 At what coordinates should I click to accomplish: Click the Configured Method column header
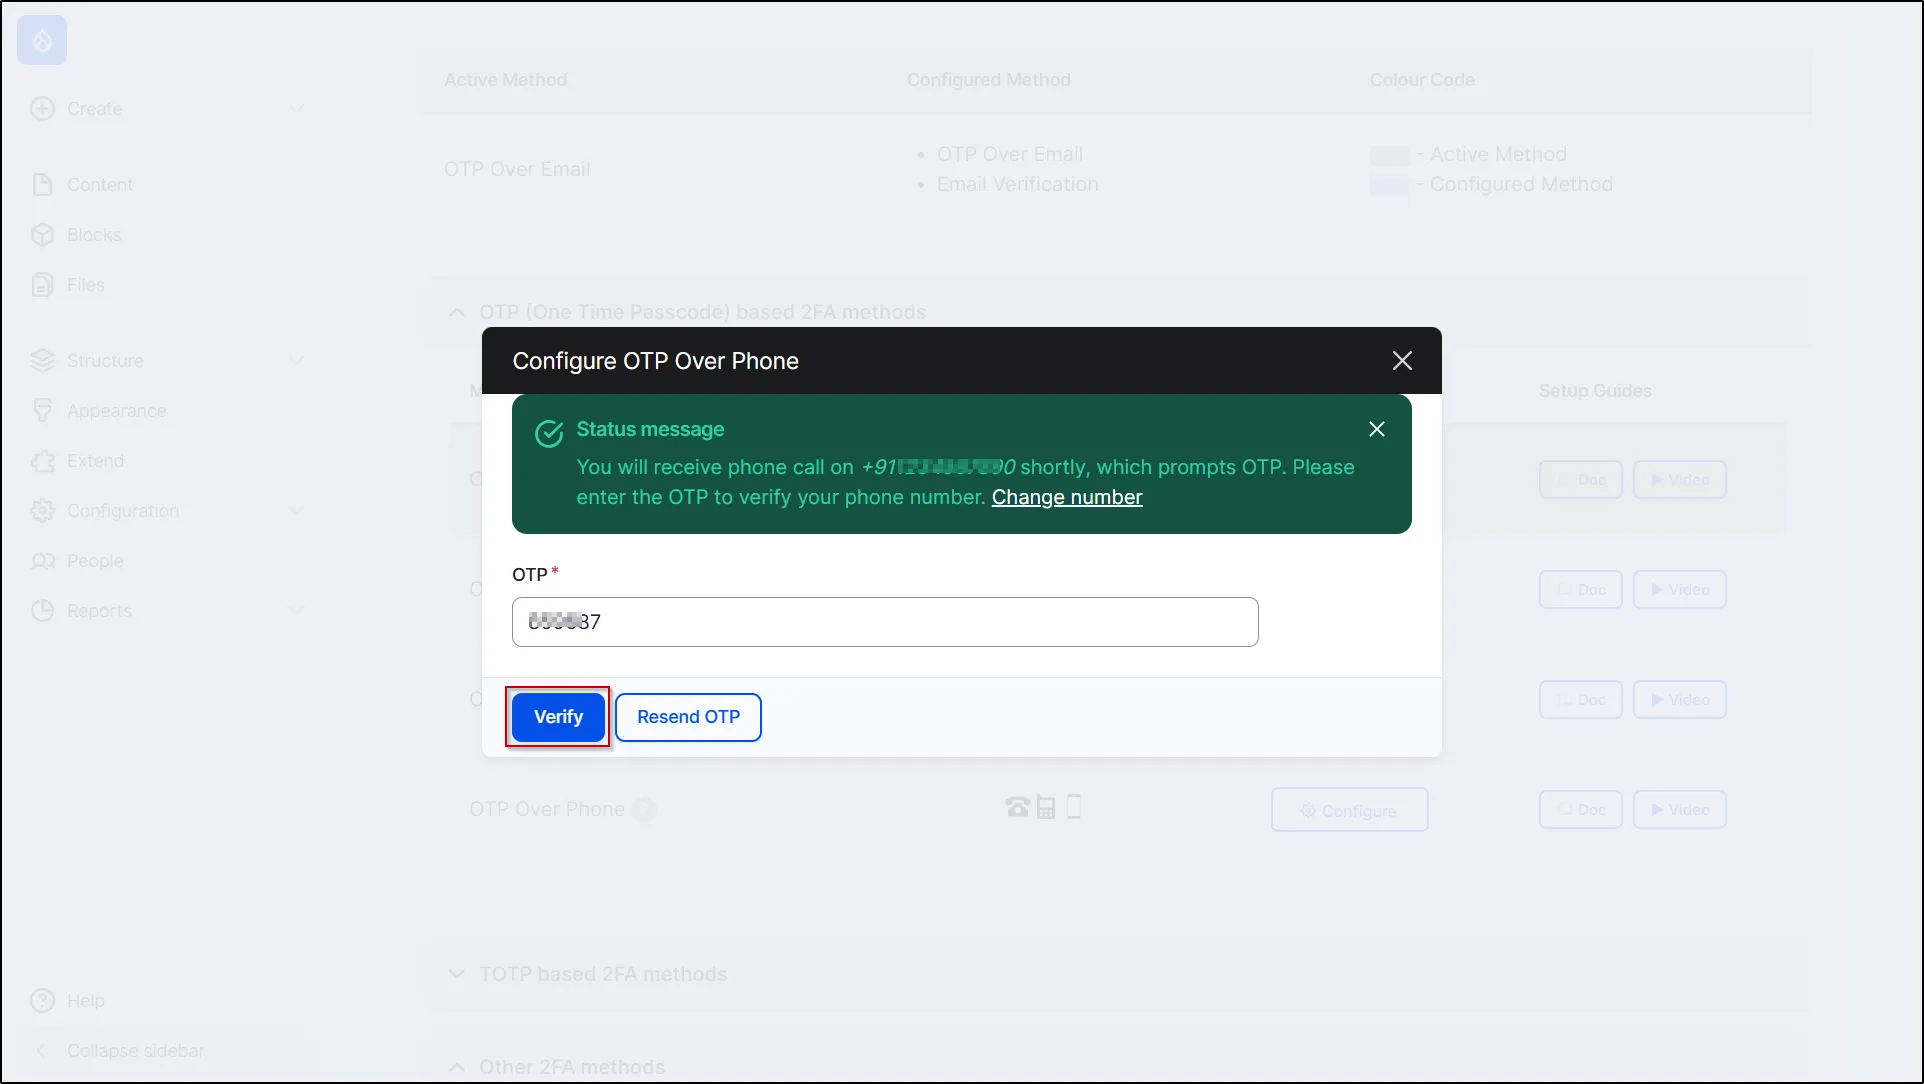tap(988, 80)
